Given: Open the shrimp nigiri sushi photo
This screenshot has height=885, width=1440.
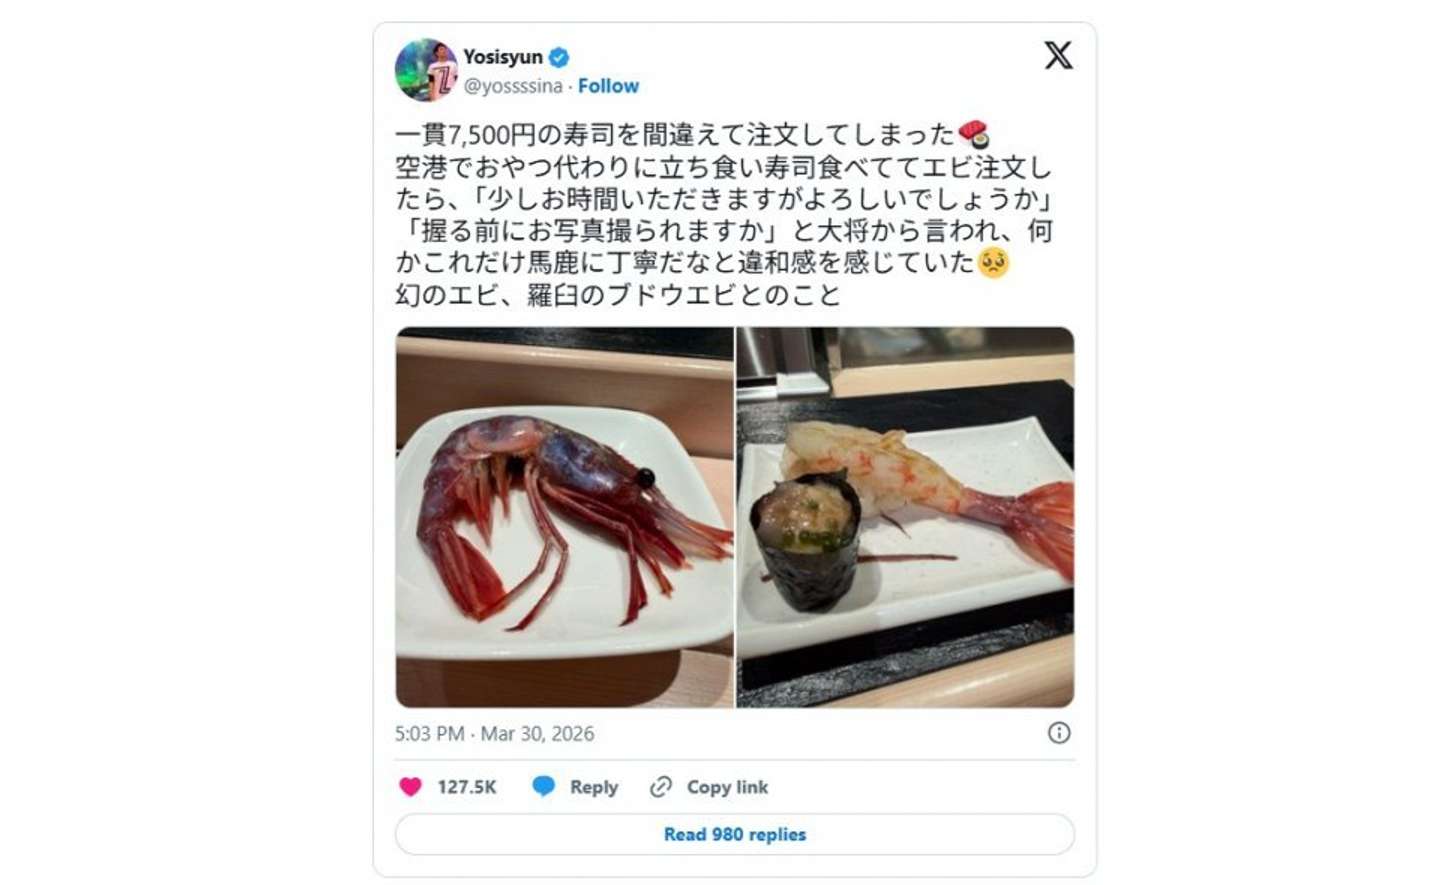Looking at the screenshot, I should 905,517.
